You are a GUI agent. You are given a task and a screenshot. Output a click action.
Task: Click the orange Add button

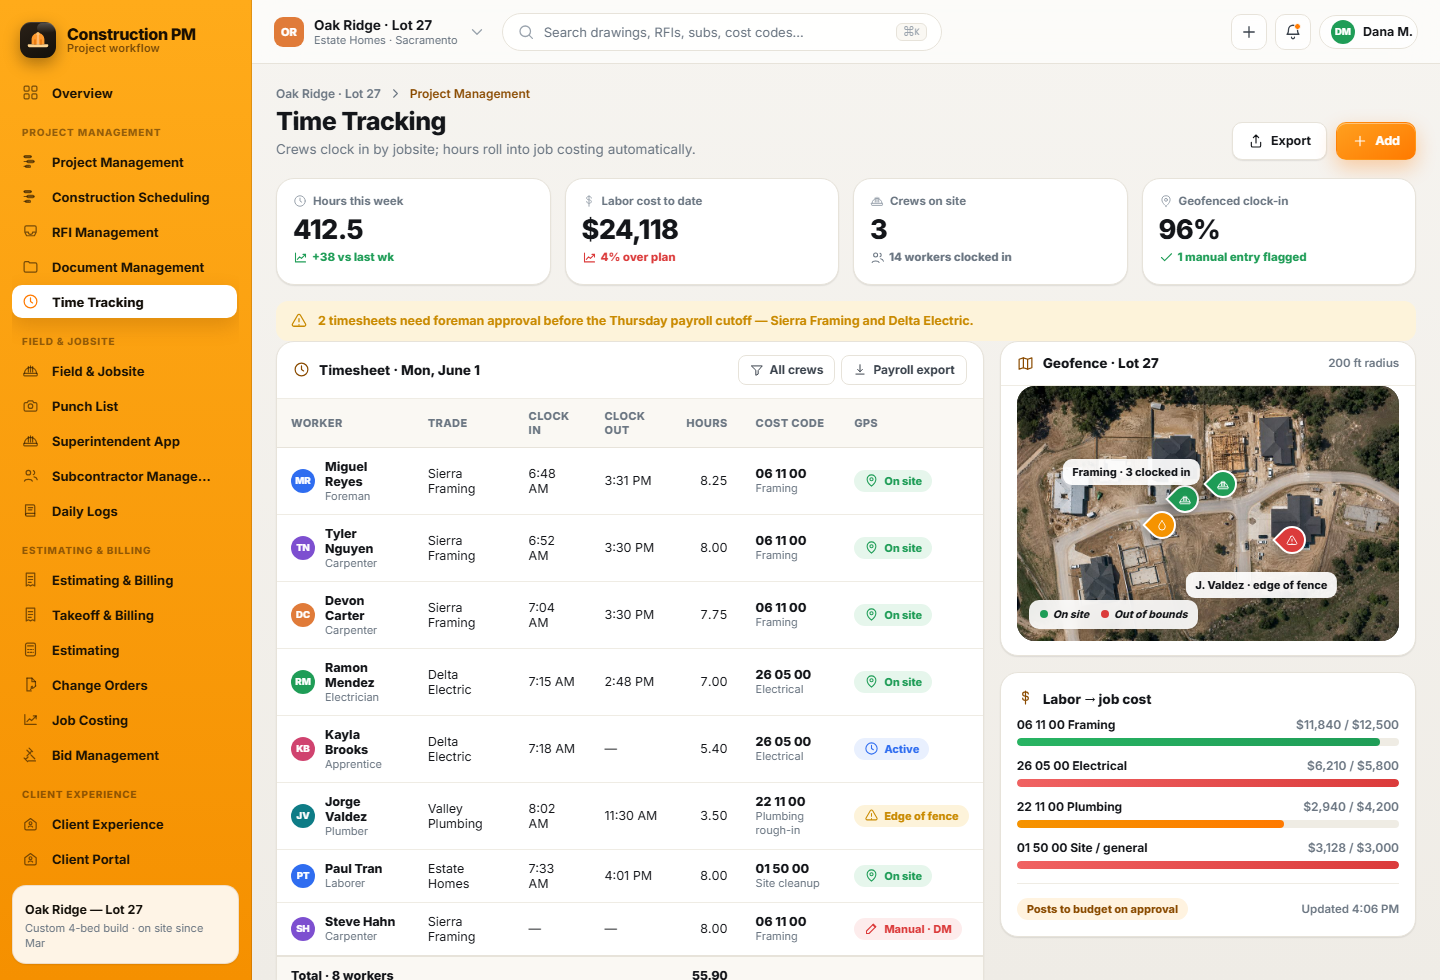coord(1375,141)
